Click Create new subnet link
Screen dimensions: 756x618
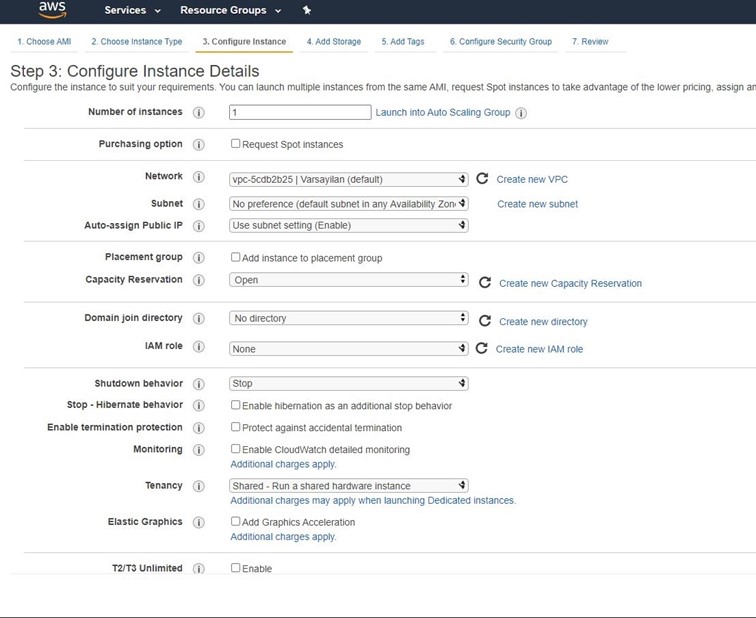[x=537, y=204]
